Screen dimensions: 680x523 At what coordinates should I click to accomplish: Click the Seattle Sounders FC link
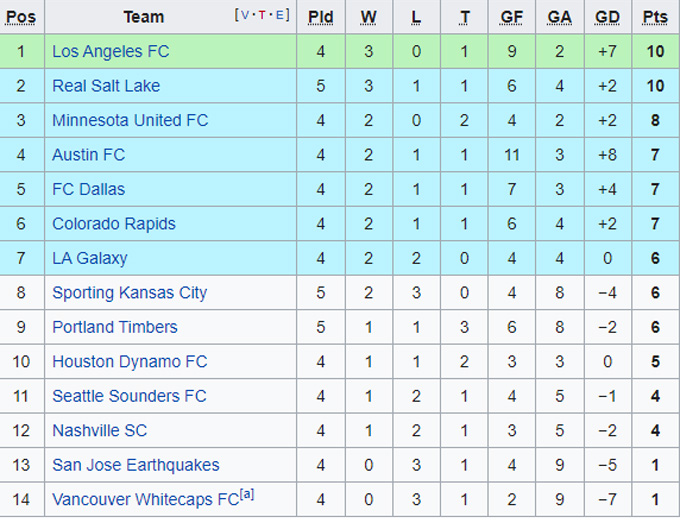[x=129, y=396]
